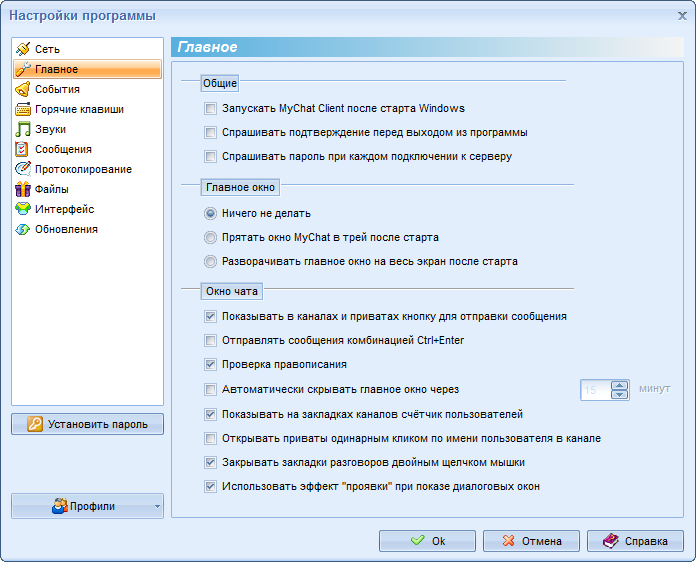Select Обновления in the sidebar
The height and width of the screenshot is (562, 696).
pyautogui.click(x=87, y=229)
